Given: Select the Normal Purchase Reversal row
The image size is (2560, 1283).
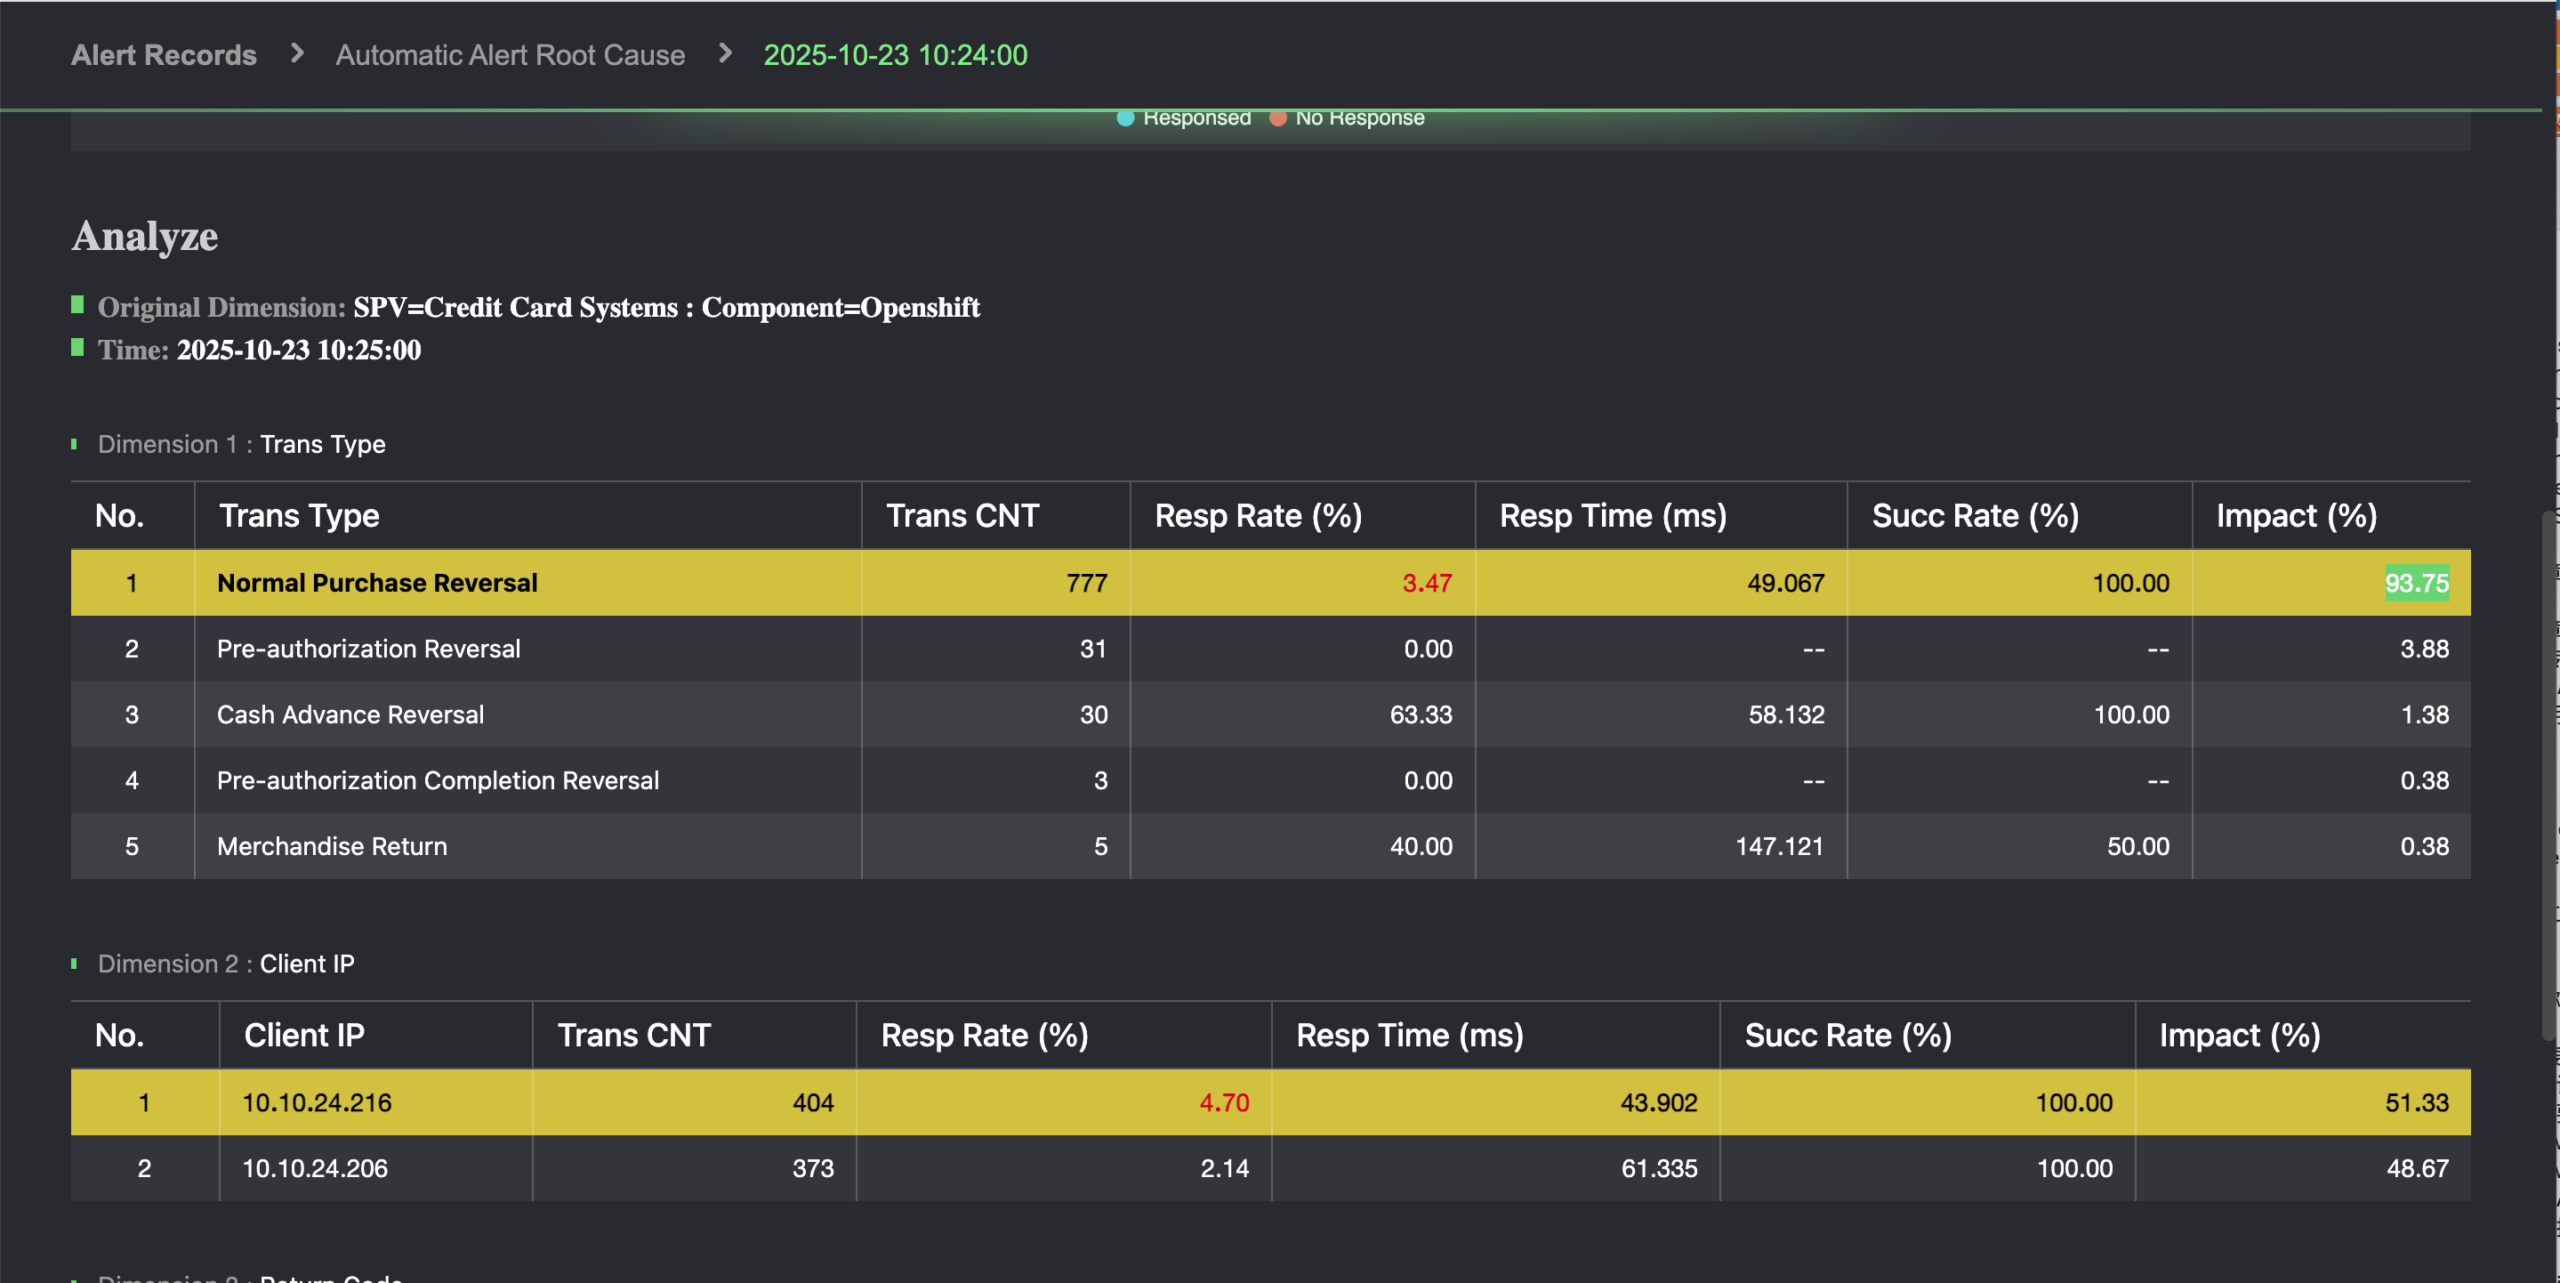Looking at the screenshot, I should [377, 583].
